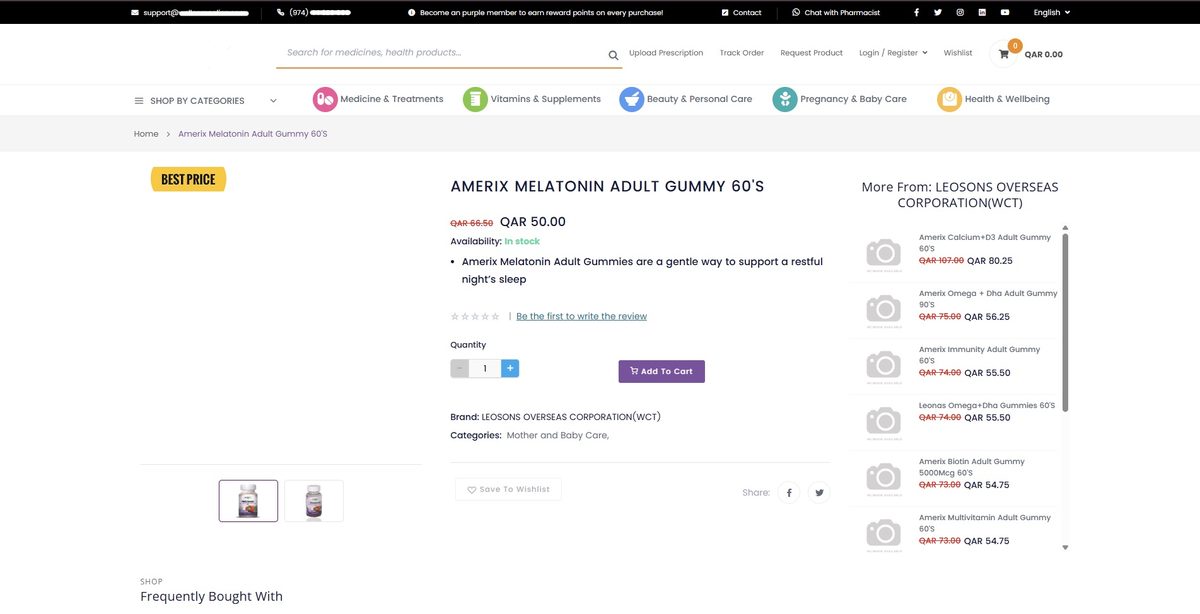Click the Beauty & Personal Care menu label

click(700, 99)
